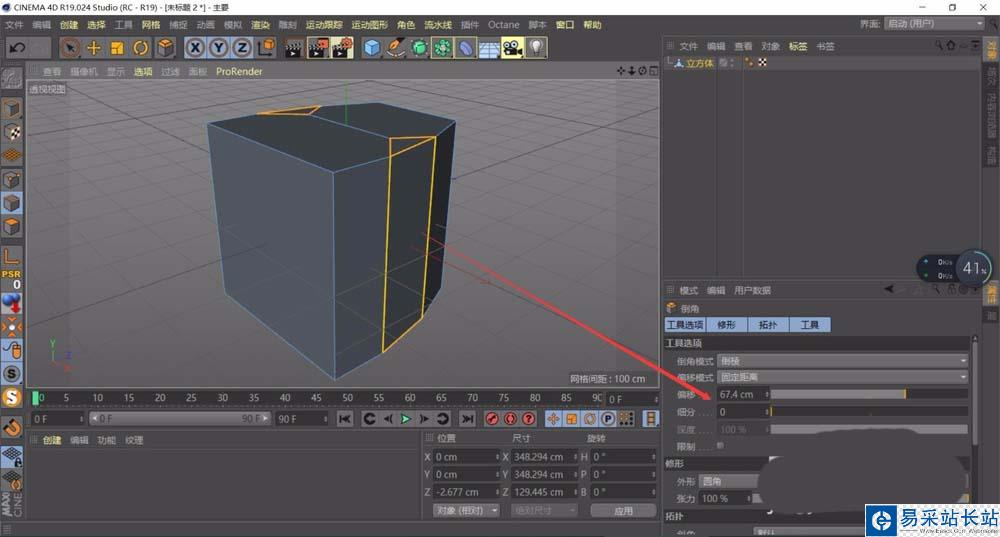
Task: Open the Render to Picture Viewer icon
Action: 319,47
